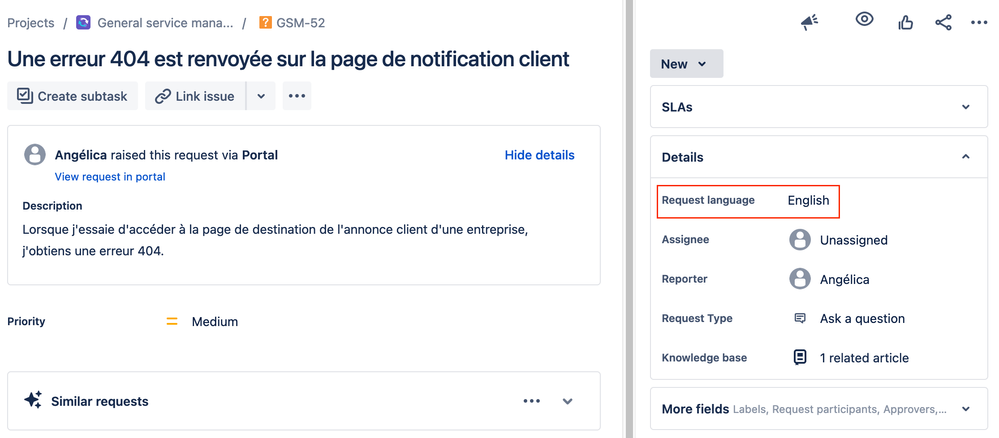
Task: Click the Knowledge base label
Action: 704,358
